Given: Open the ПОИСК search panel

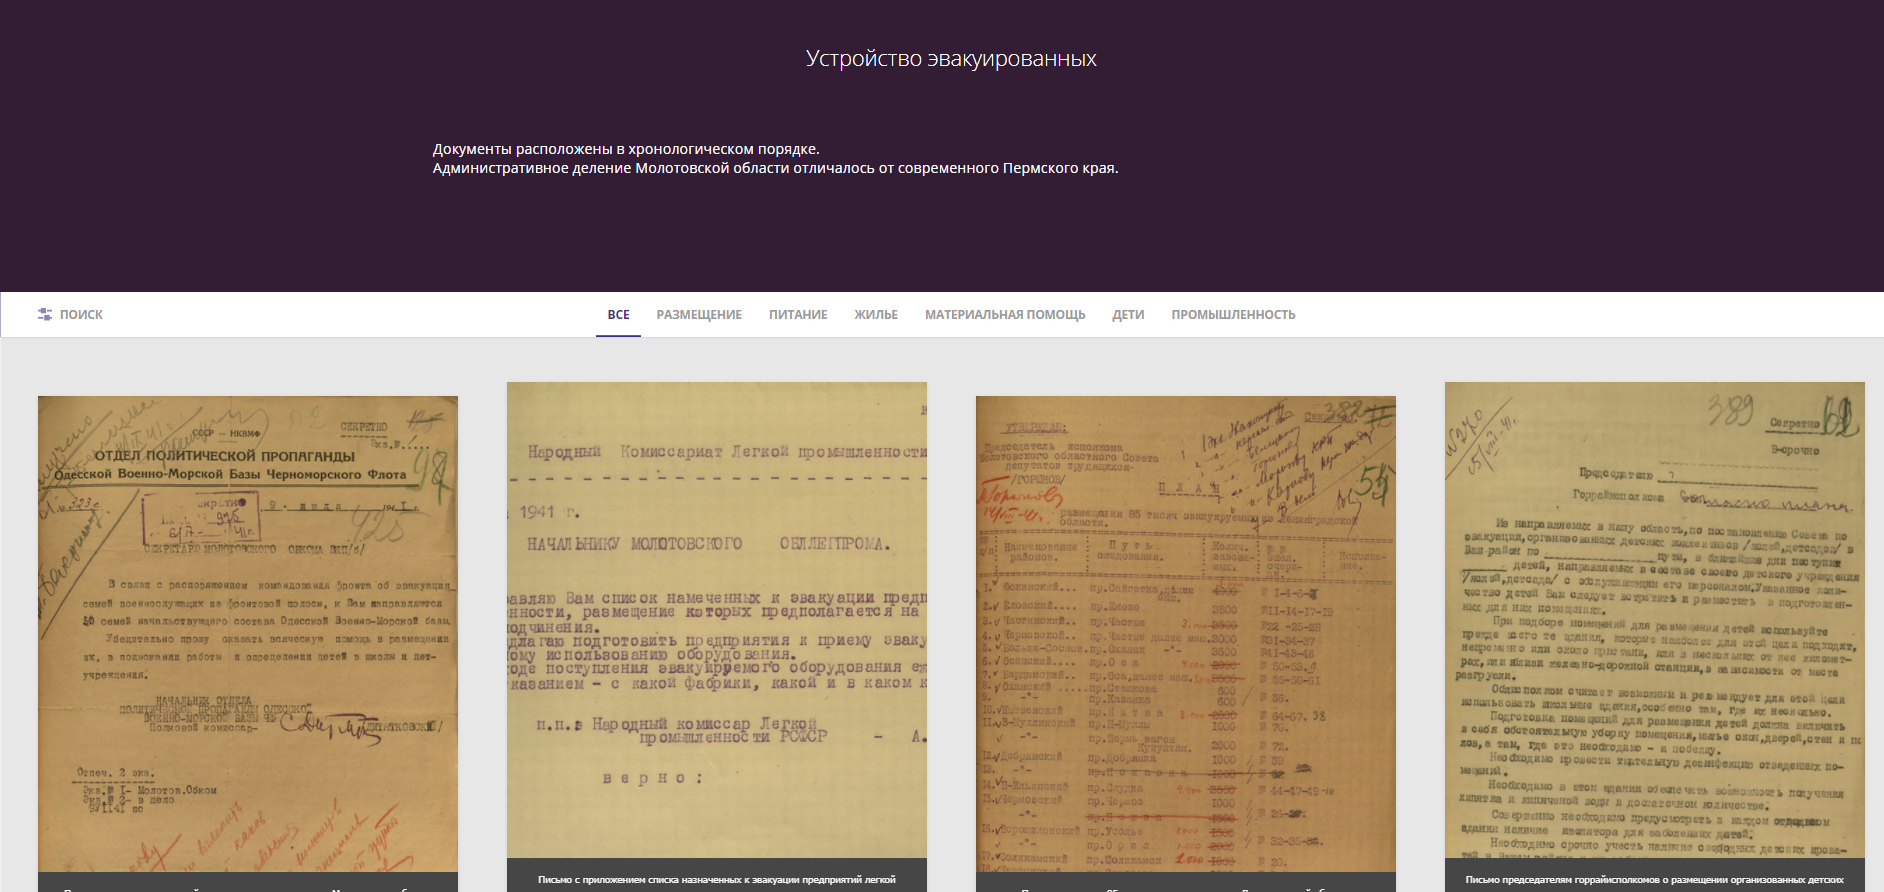Looking at the screenshot, I should point(81,314).
